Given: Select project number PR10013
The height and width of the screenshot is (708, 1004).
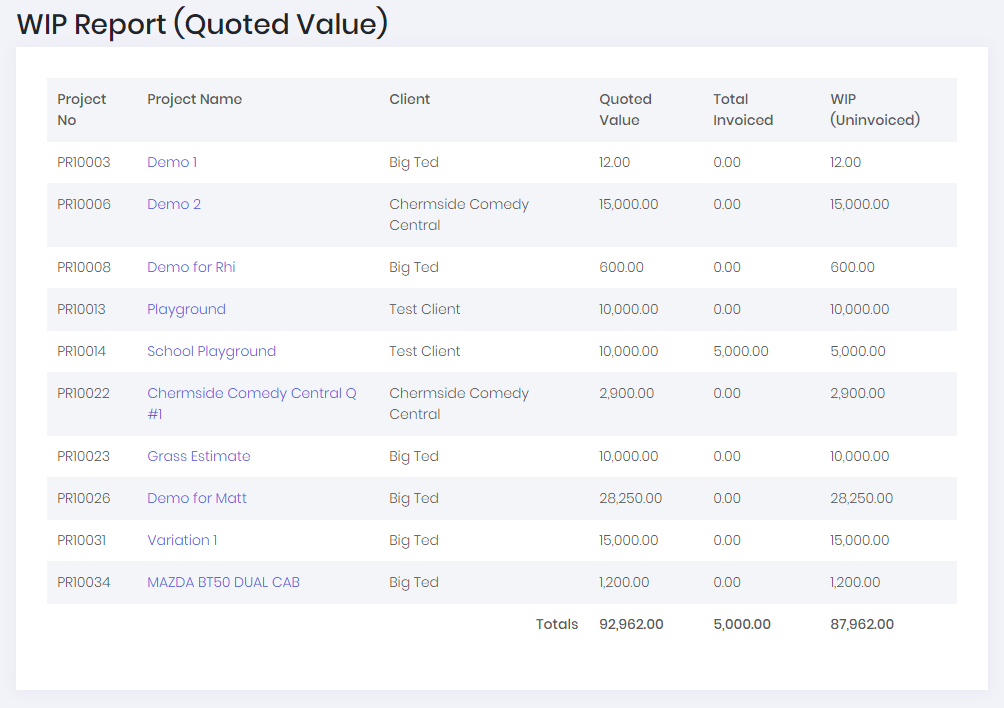Looking at the screenshot, I should [x=81, y=309].
